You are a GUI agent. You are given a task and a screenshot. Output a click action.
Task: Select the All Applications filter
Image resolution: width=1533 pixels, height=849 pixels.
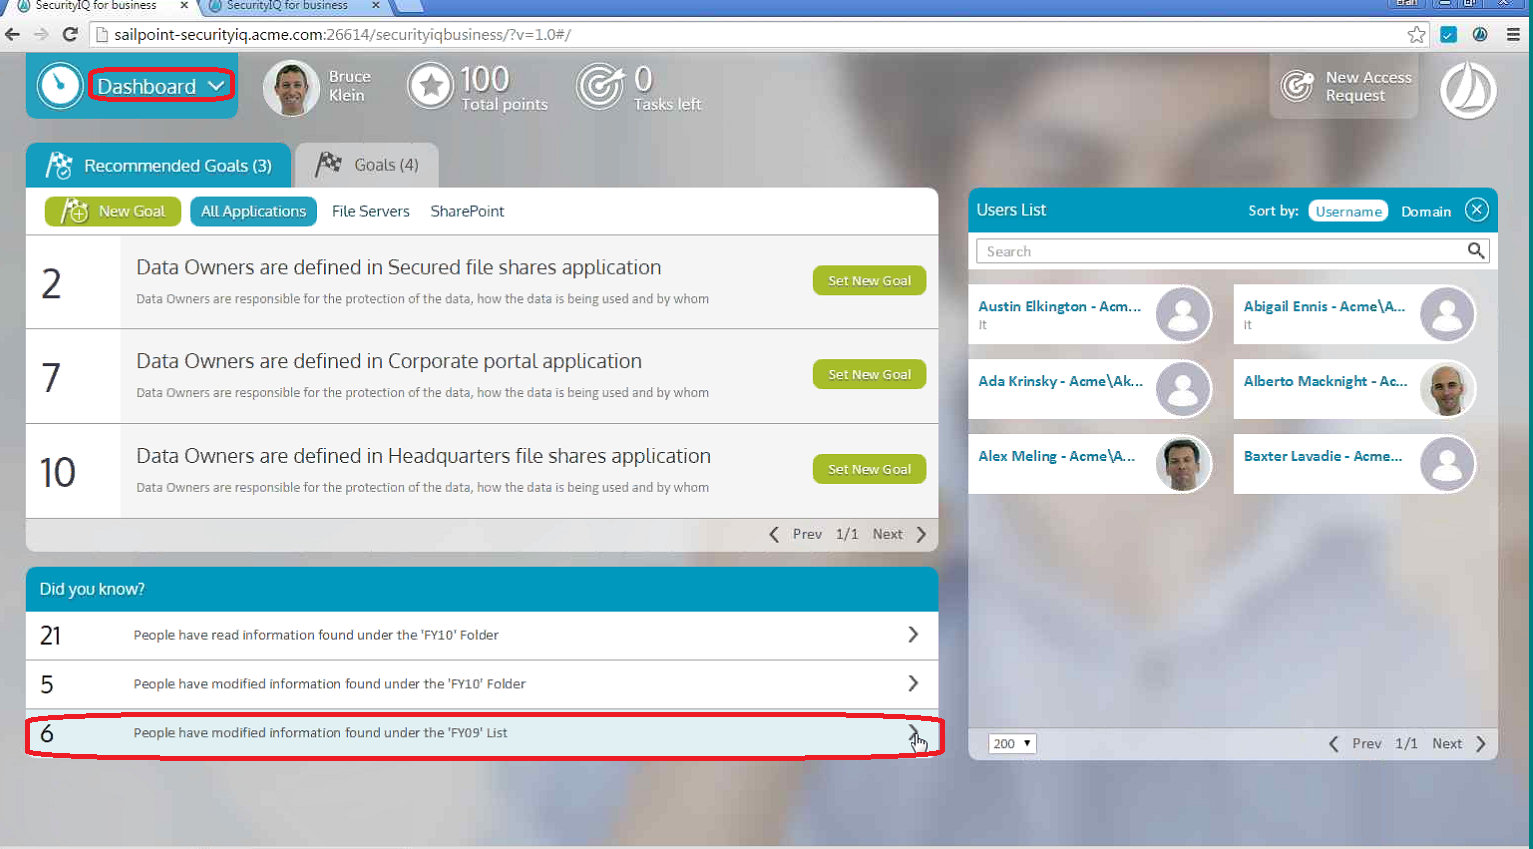tap(254, 211)
